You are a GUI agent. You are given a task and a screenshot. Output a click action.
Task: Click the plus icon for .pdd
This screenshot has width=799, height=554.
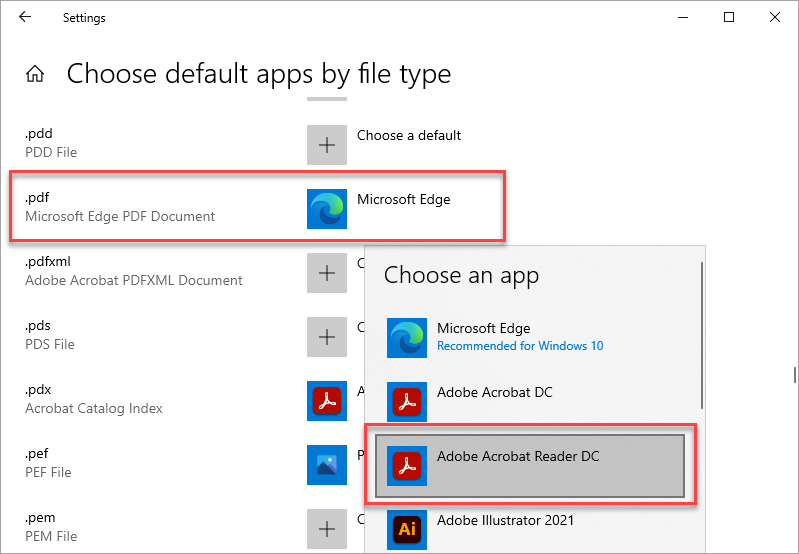tap(327, 145)
